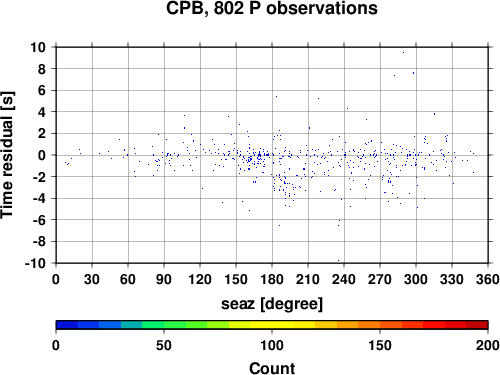Click the x-axis tick label 90
The width and height of the screenshot is (500, 375).
tap(164, 279)
